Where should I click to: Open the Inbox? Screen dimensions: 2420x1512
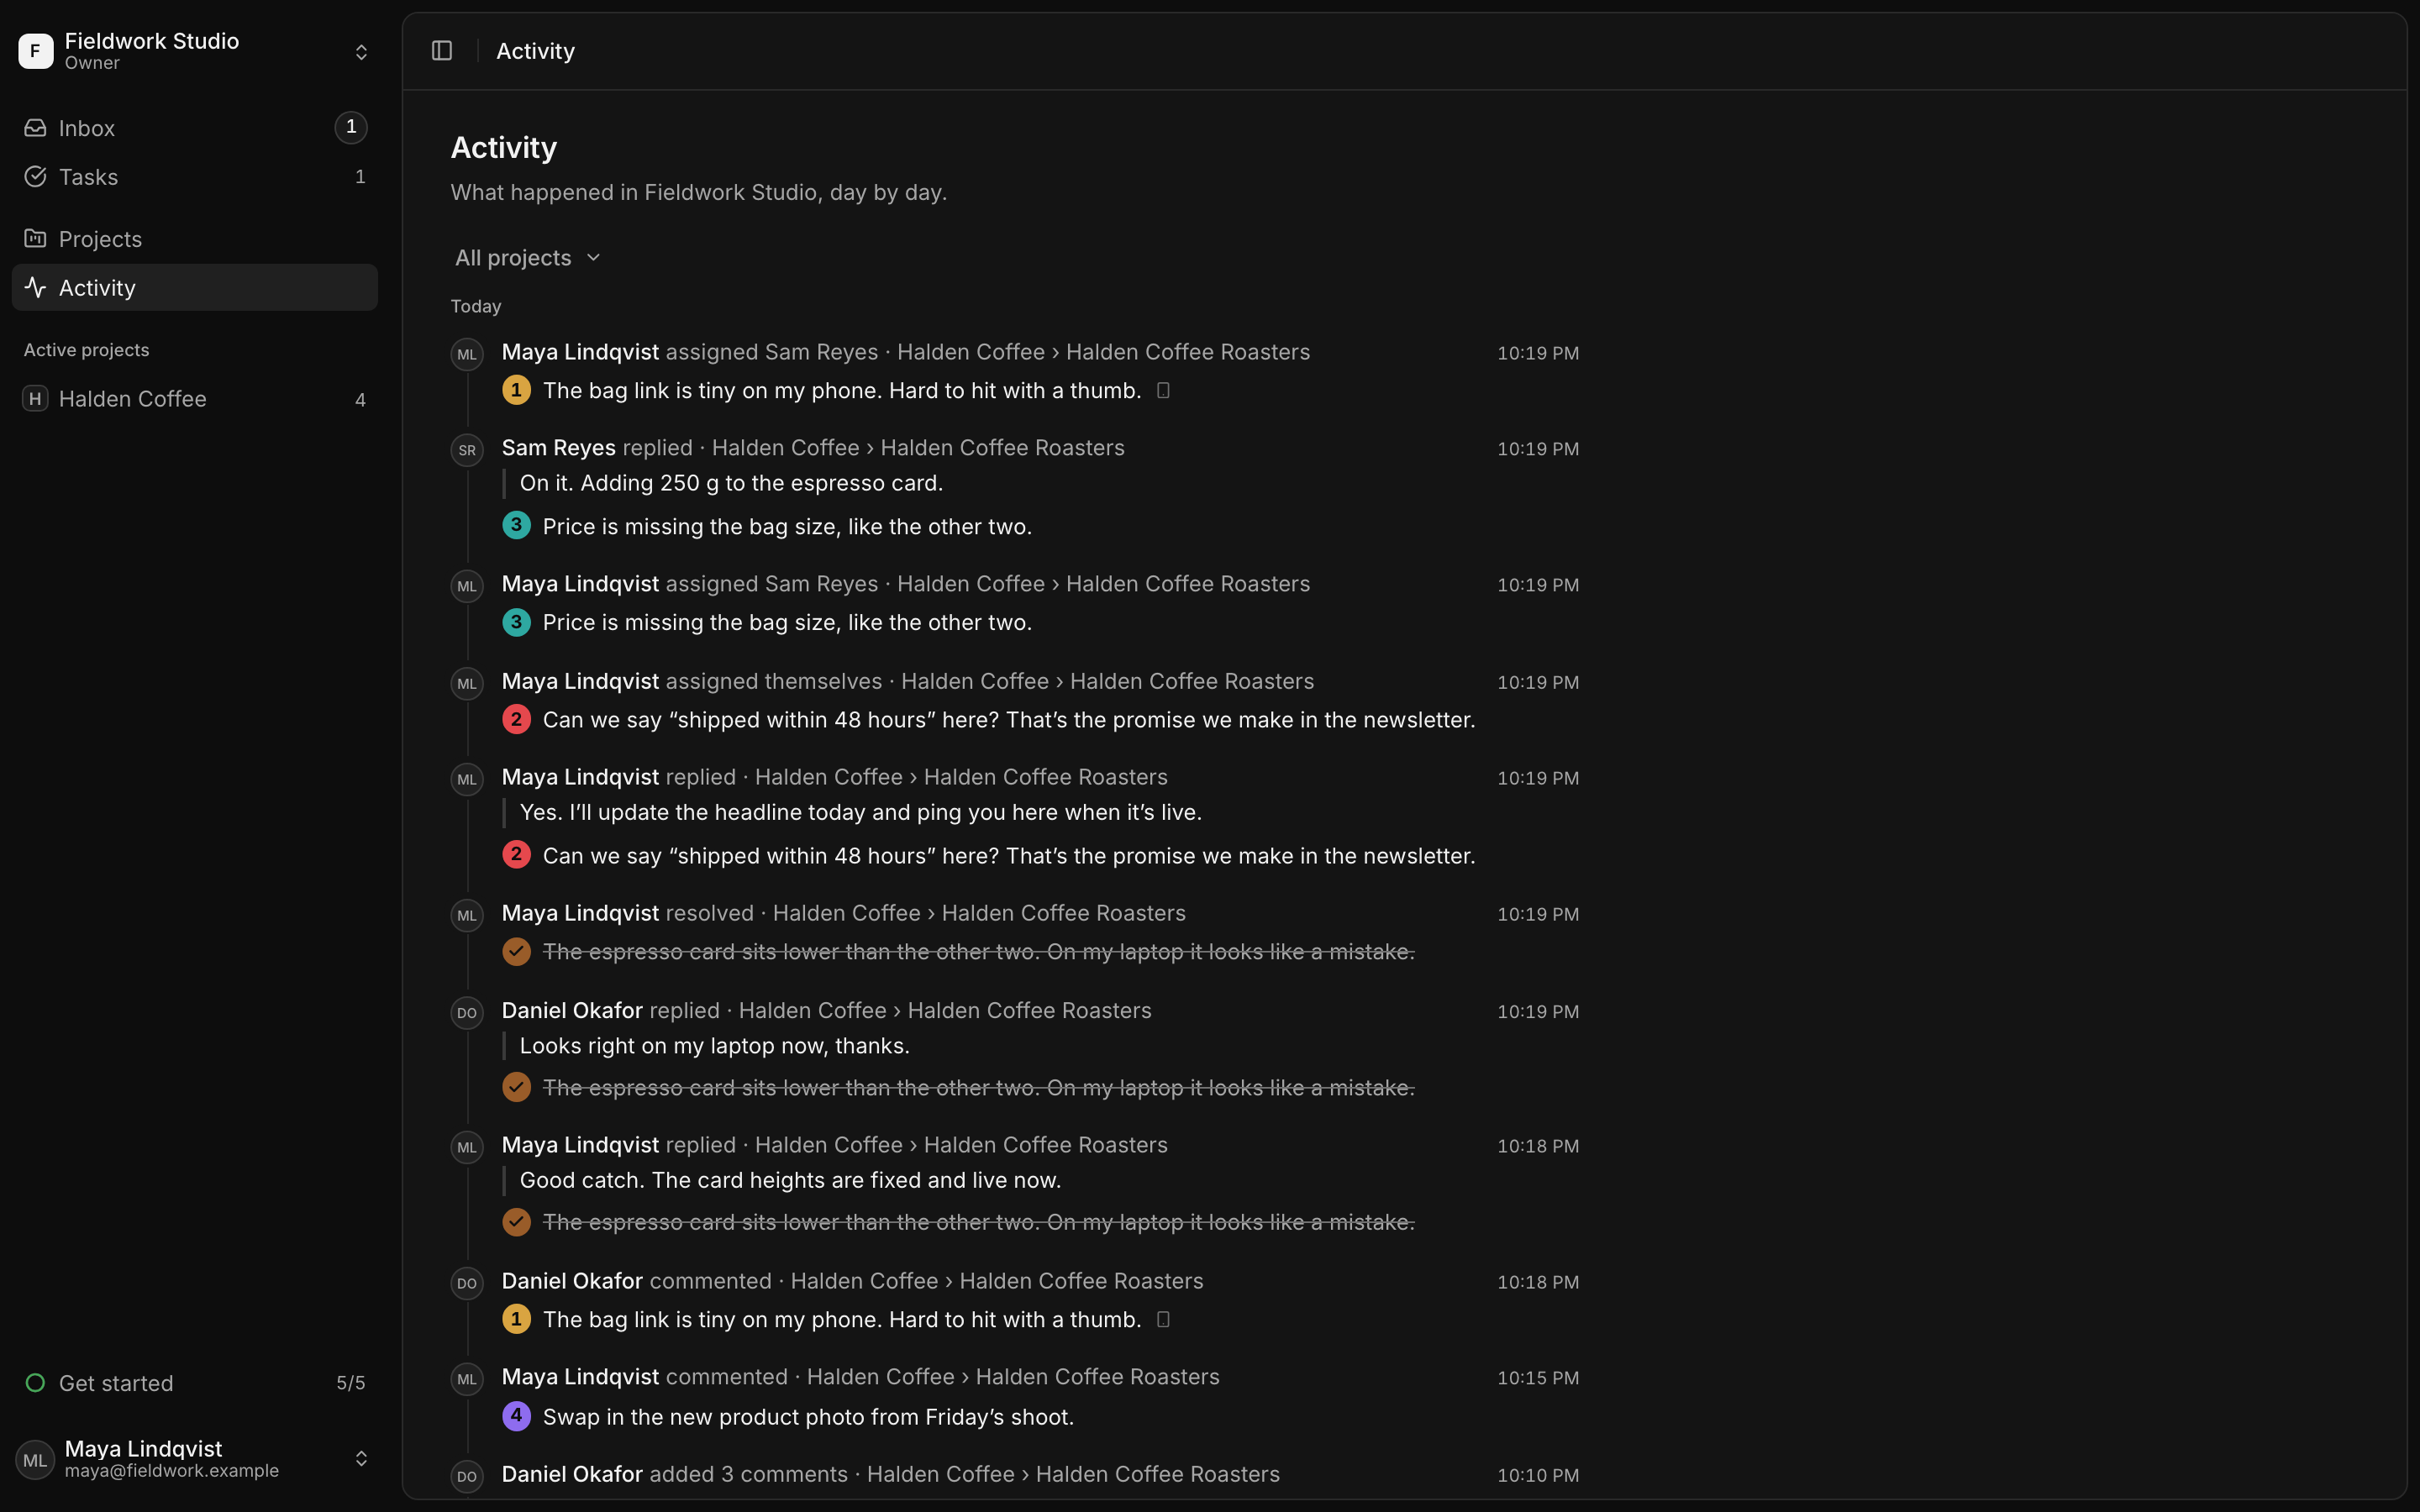[x=195, y=128]
